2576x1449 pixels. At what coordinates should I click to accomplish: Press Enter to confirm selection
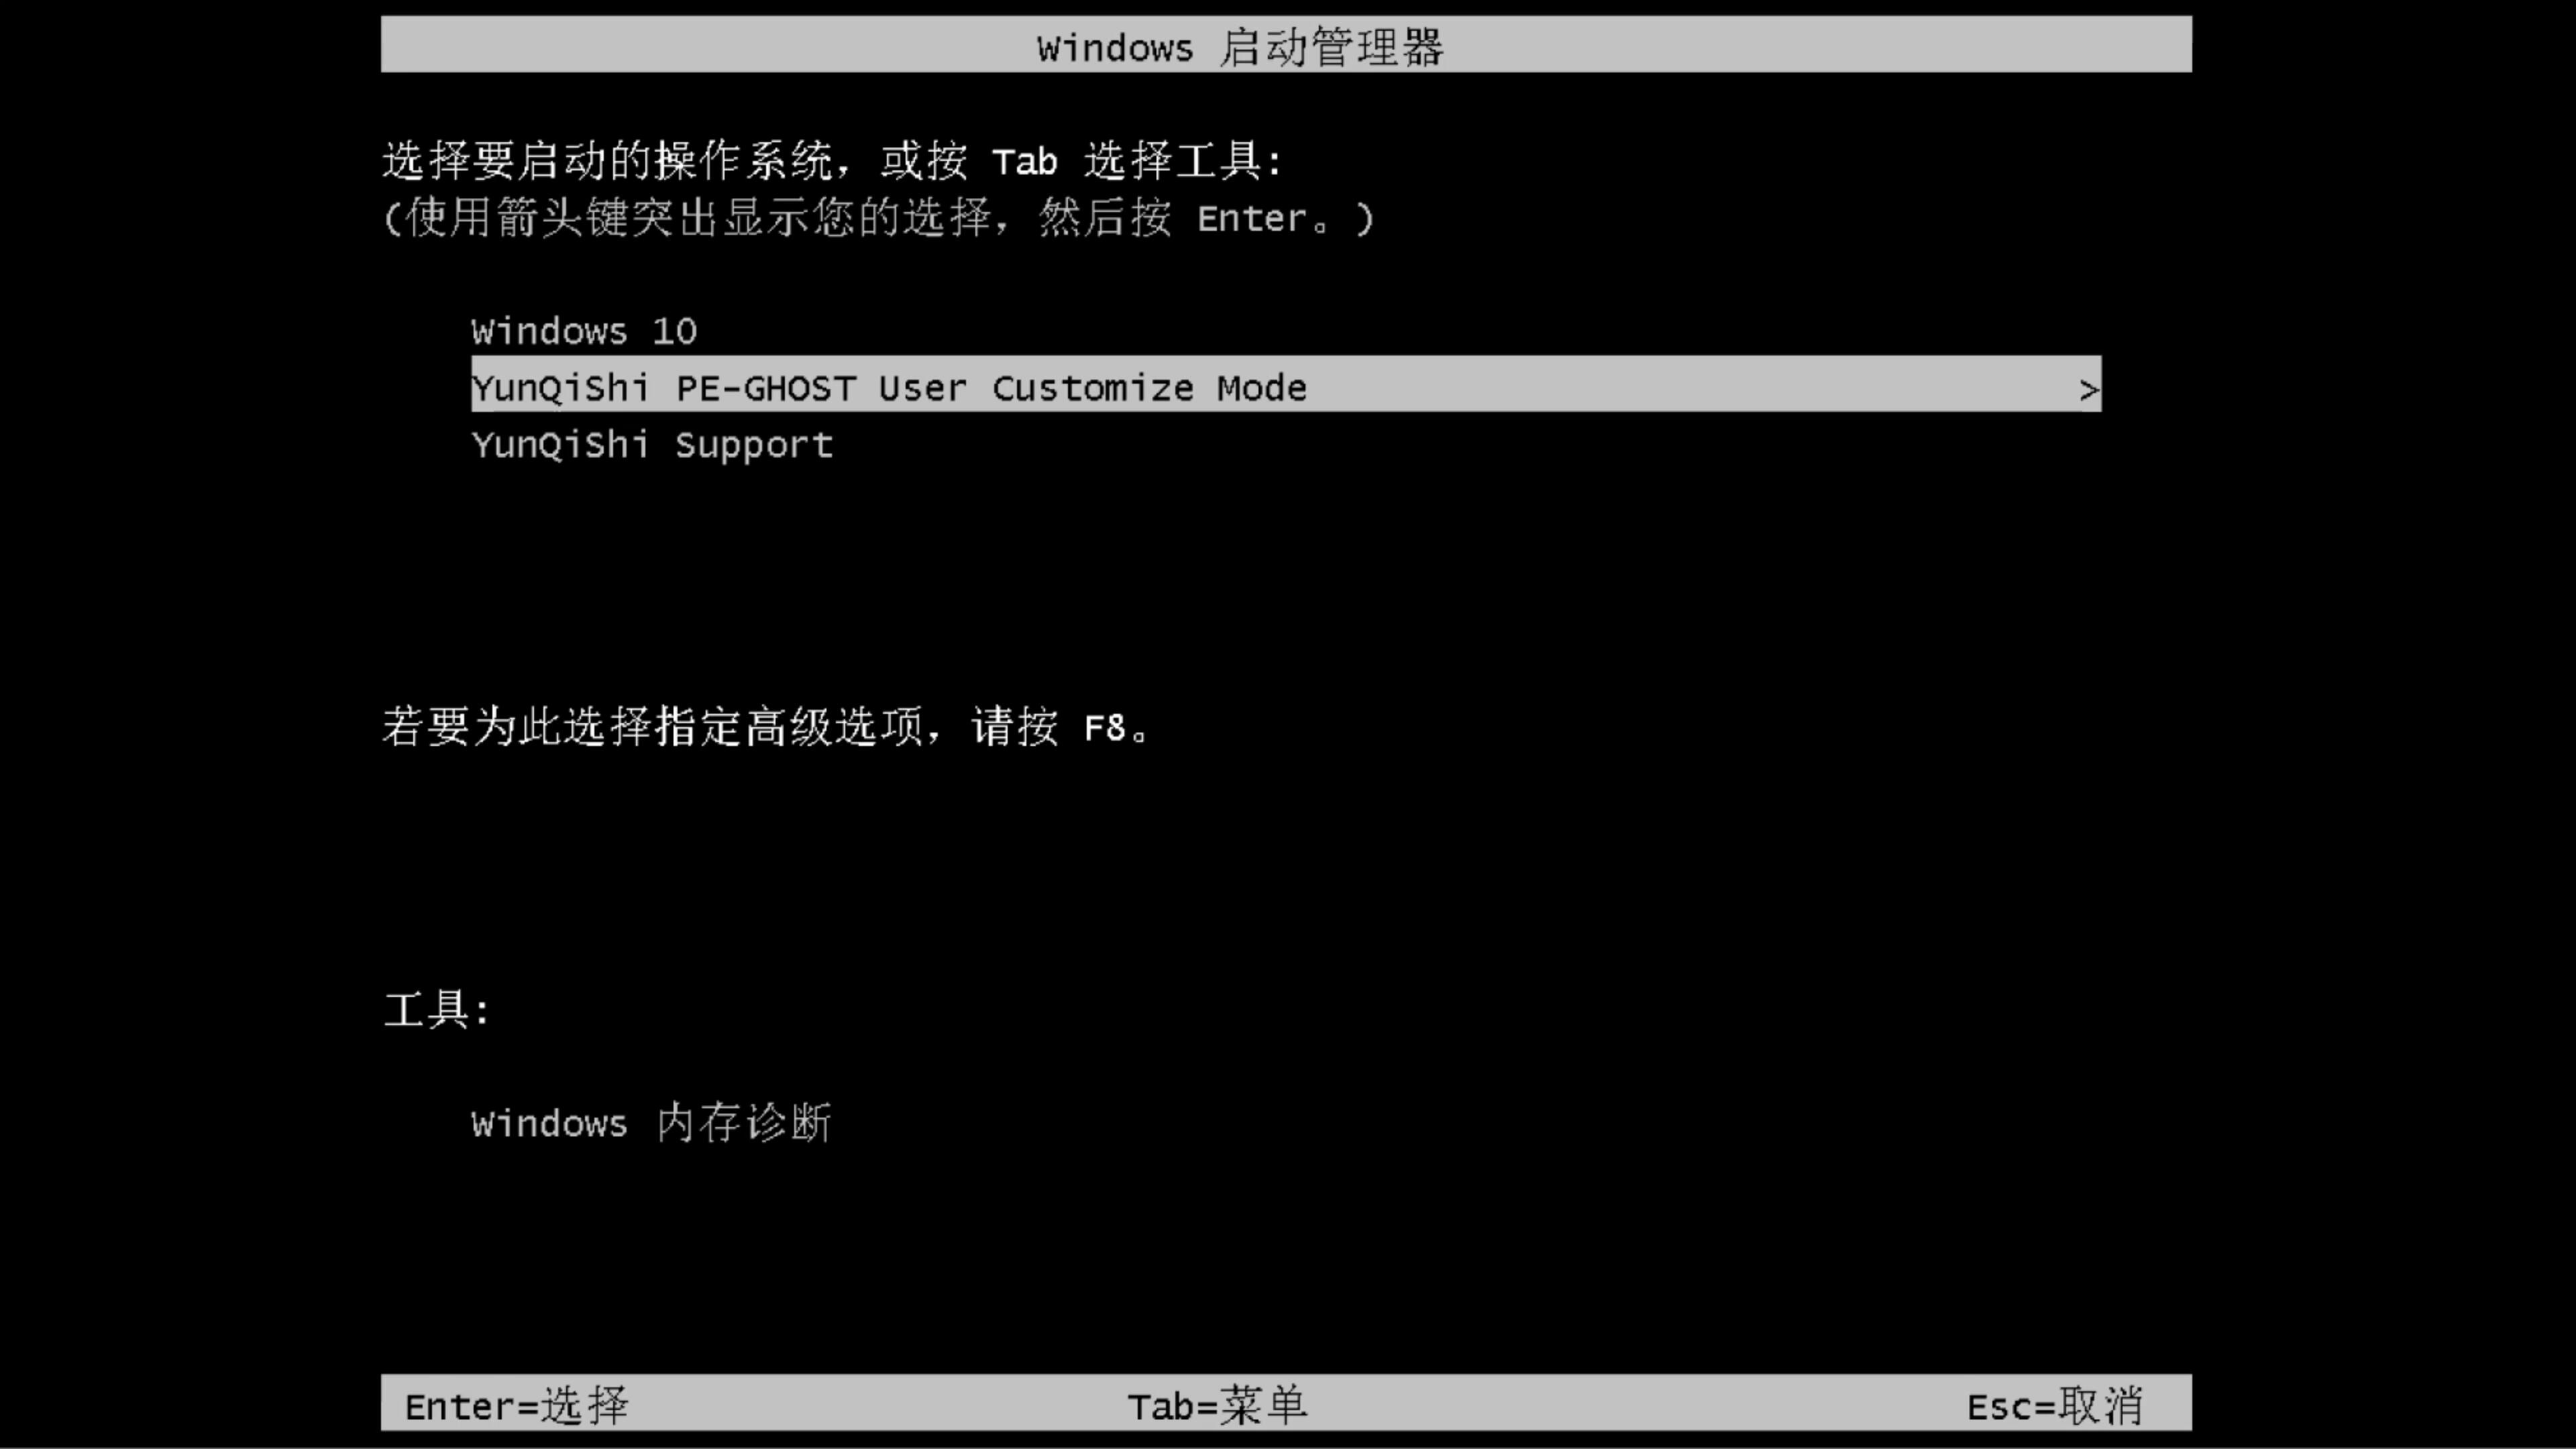pyautogui.click(x=513, y=1405)
